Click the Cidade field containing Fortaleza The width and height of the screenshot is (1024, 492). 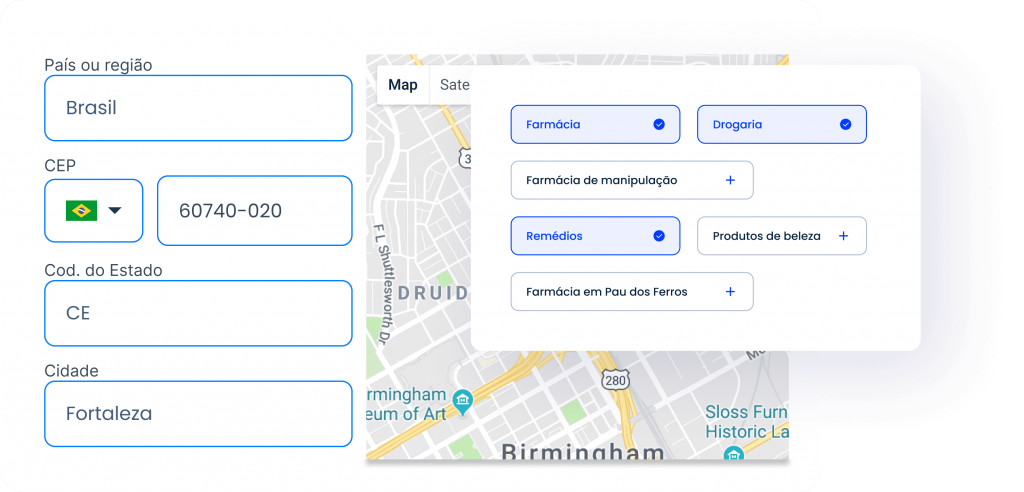[198, 413]
